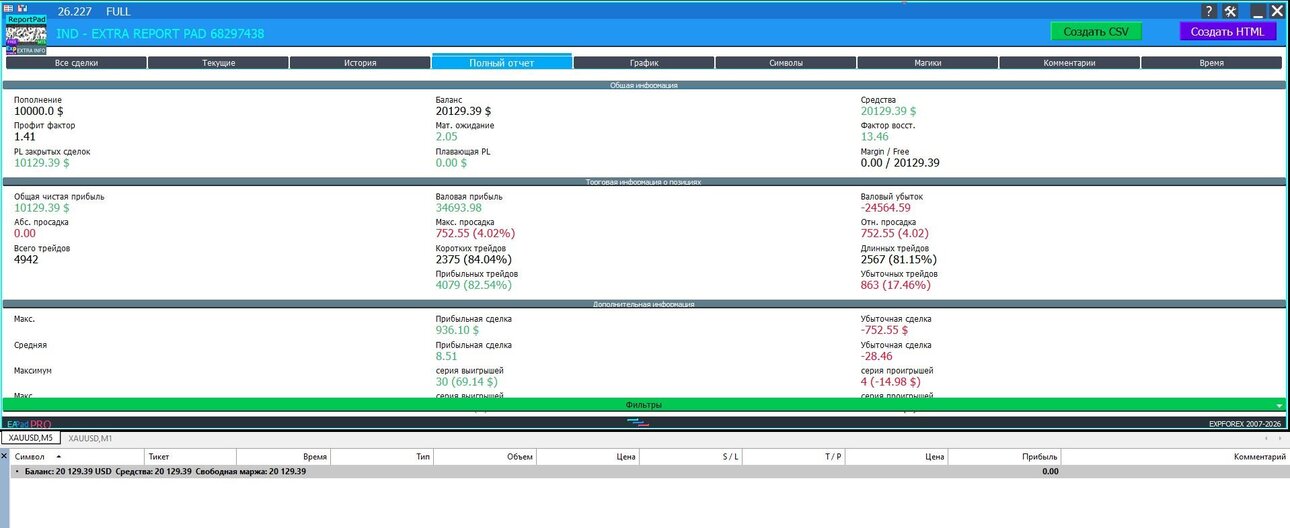Click the Общая информация section header
The width and height of the screenshot is (1290, 528).
point(644,86)
